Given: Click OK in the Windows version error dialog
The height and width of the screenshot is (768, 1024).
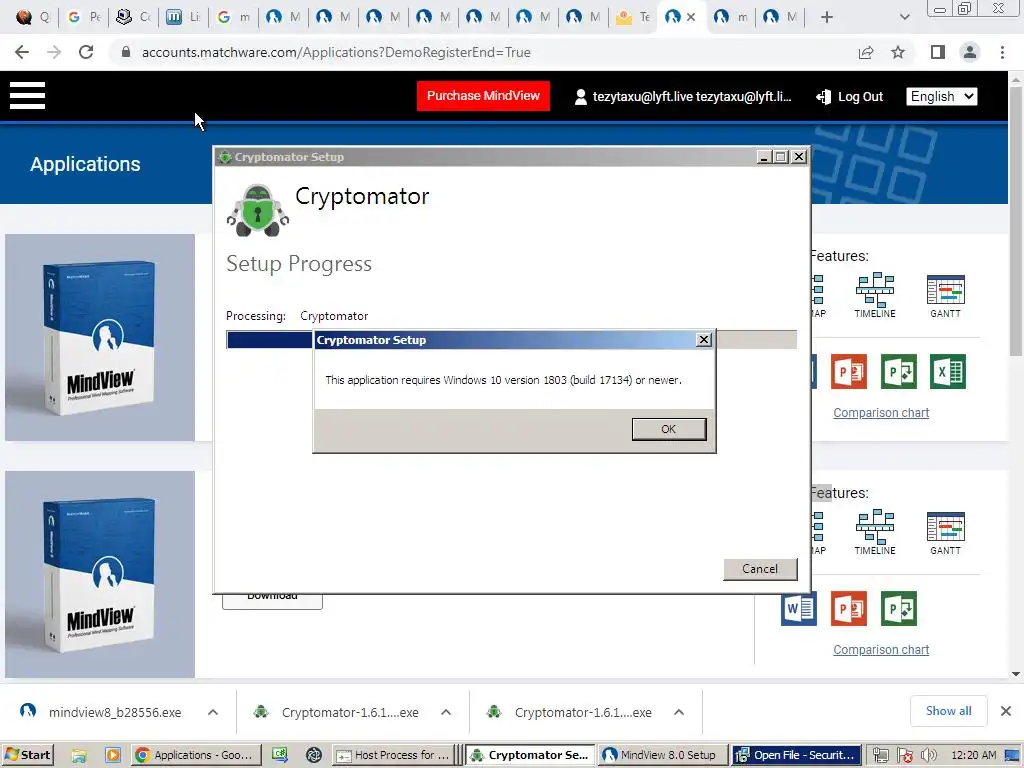Looking at the screenshot, I should [668, 429].
